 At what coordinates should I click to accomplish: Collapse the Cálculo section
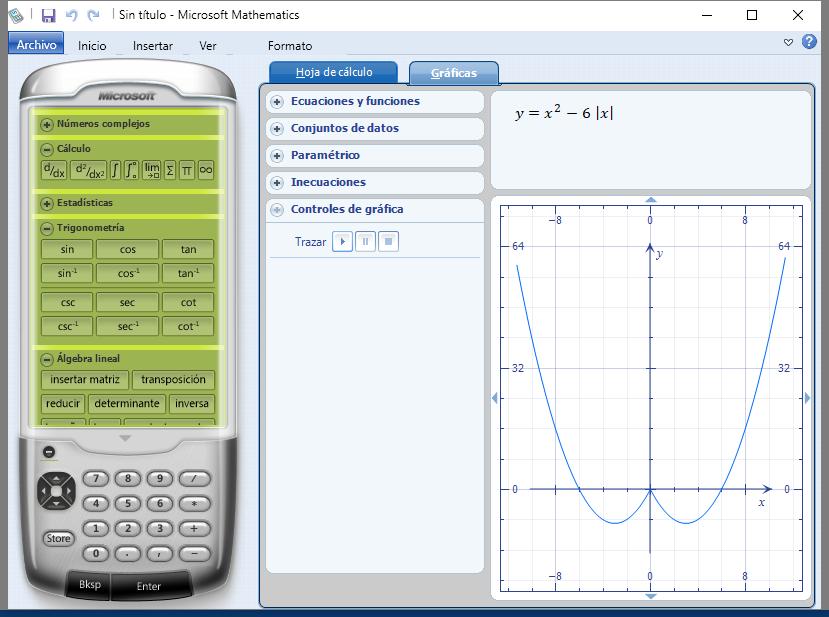(47, 150)
